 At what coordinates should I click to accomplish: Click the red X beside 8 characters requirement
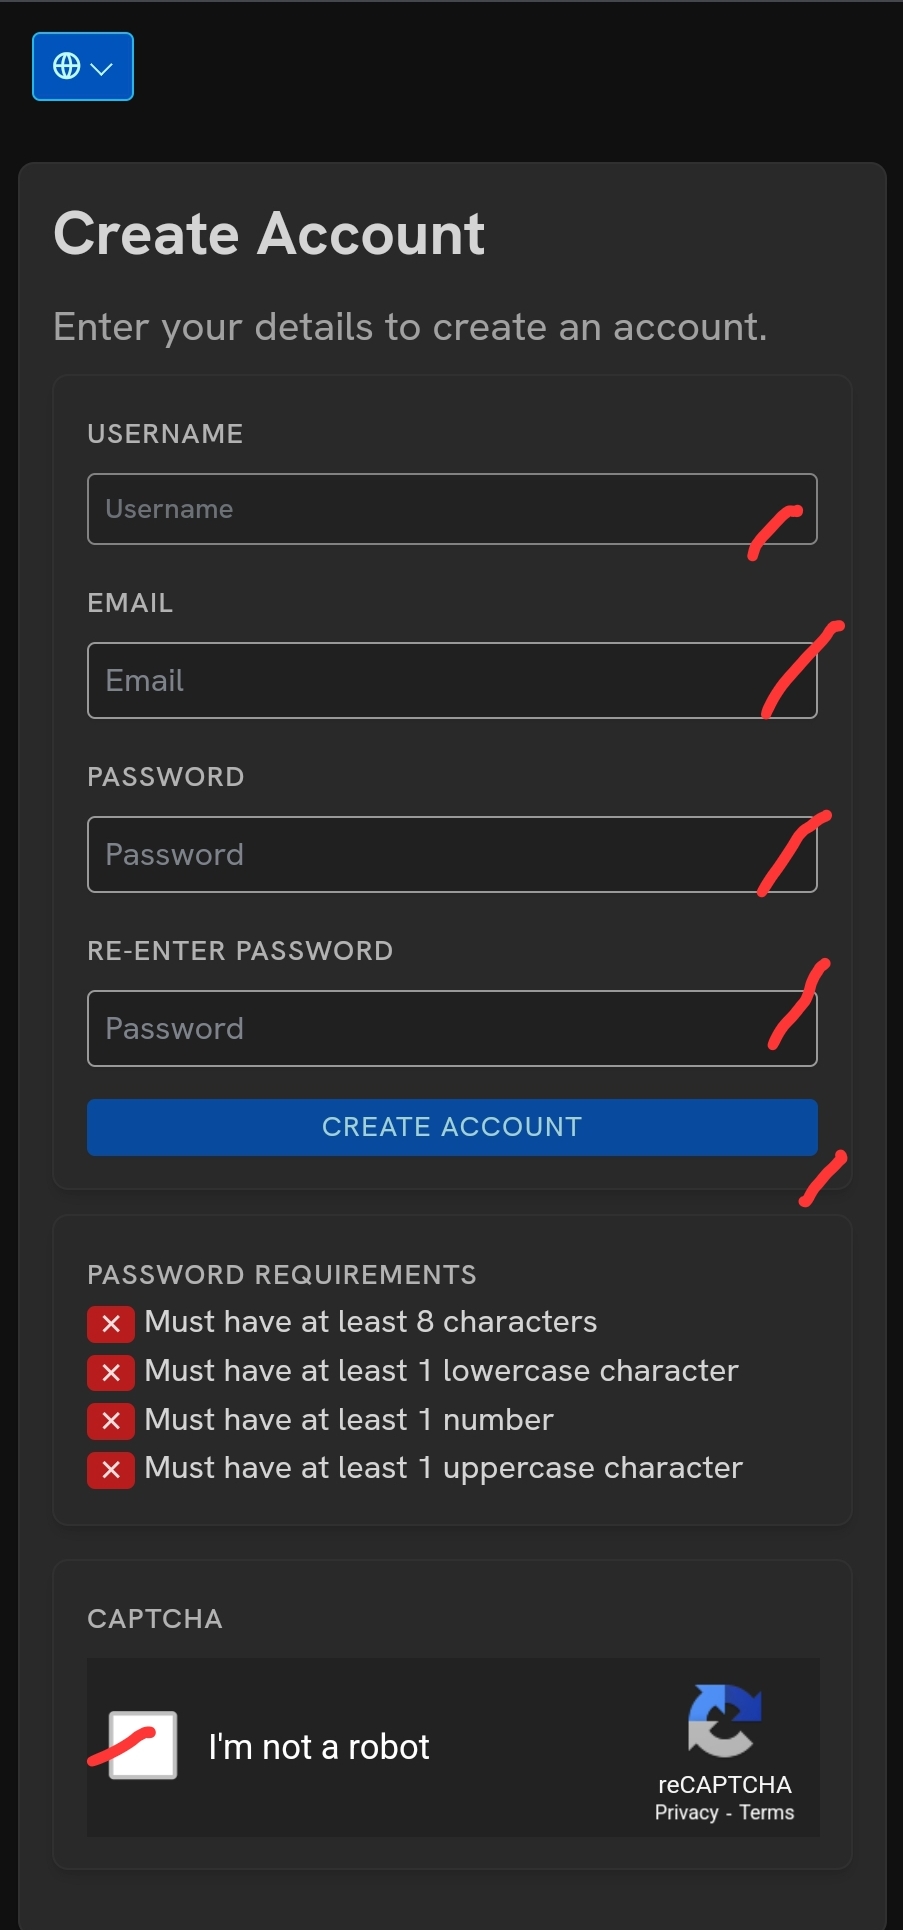click(111, 1324)
